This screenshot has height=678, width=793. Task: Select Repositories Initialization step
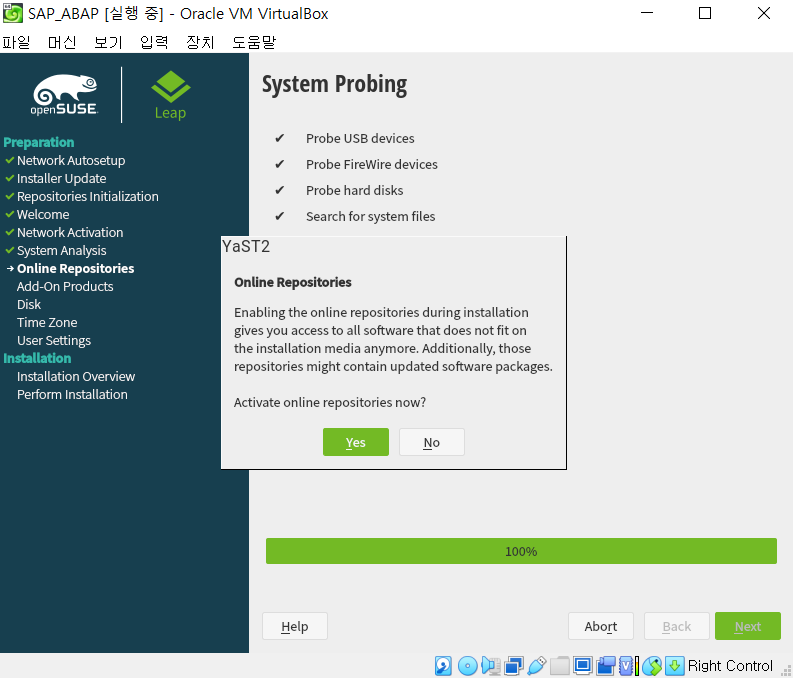tap(87, 196)
